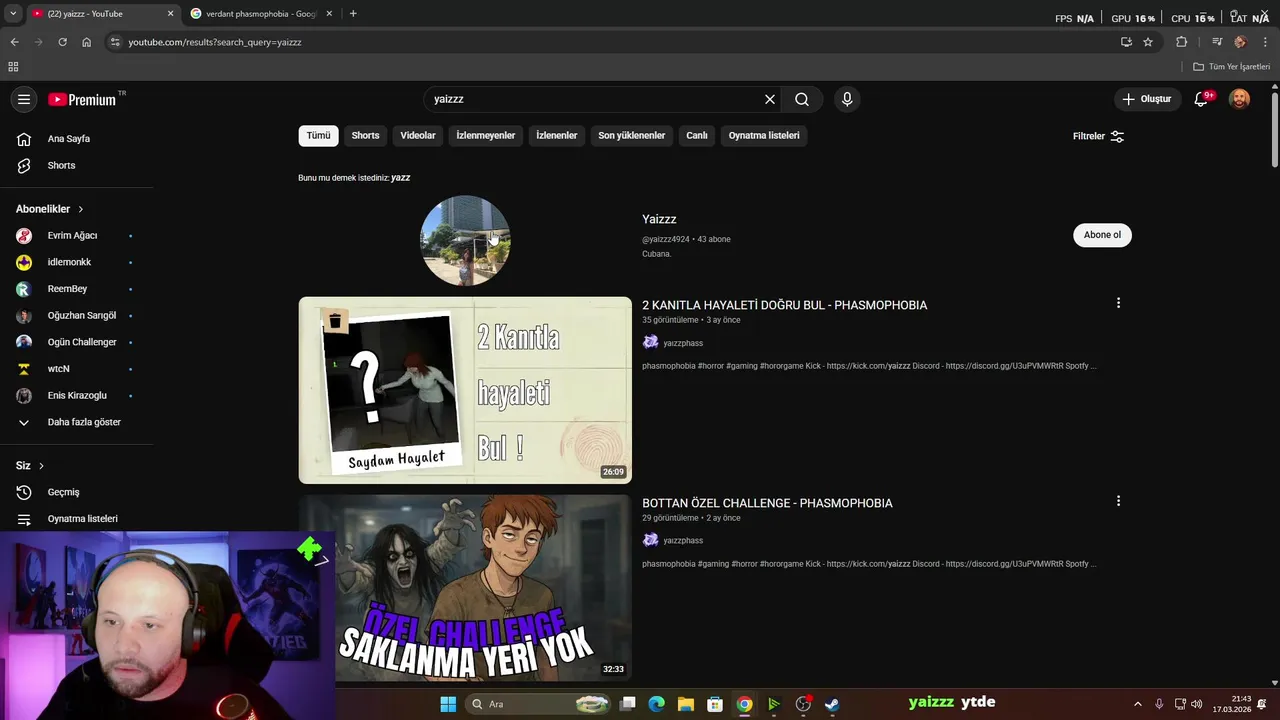1280x720 pixels.
Task: Open the notifications bell
Action: [x=1201, y=99]
